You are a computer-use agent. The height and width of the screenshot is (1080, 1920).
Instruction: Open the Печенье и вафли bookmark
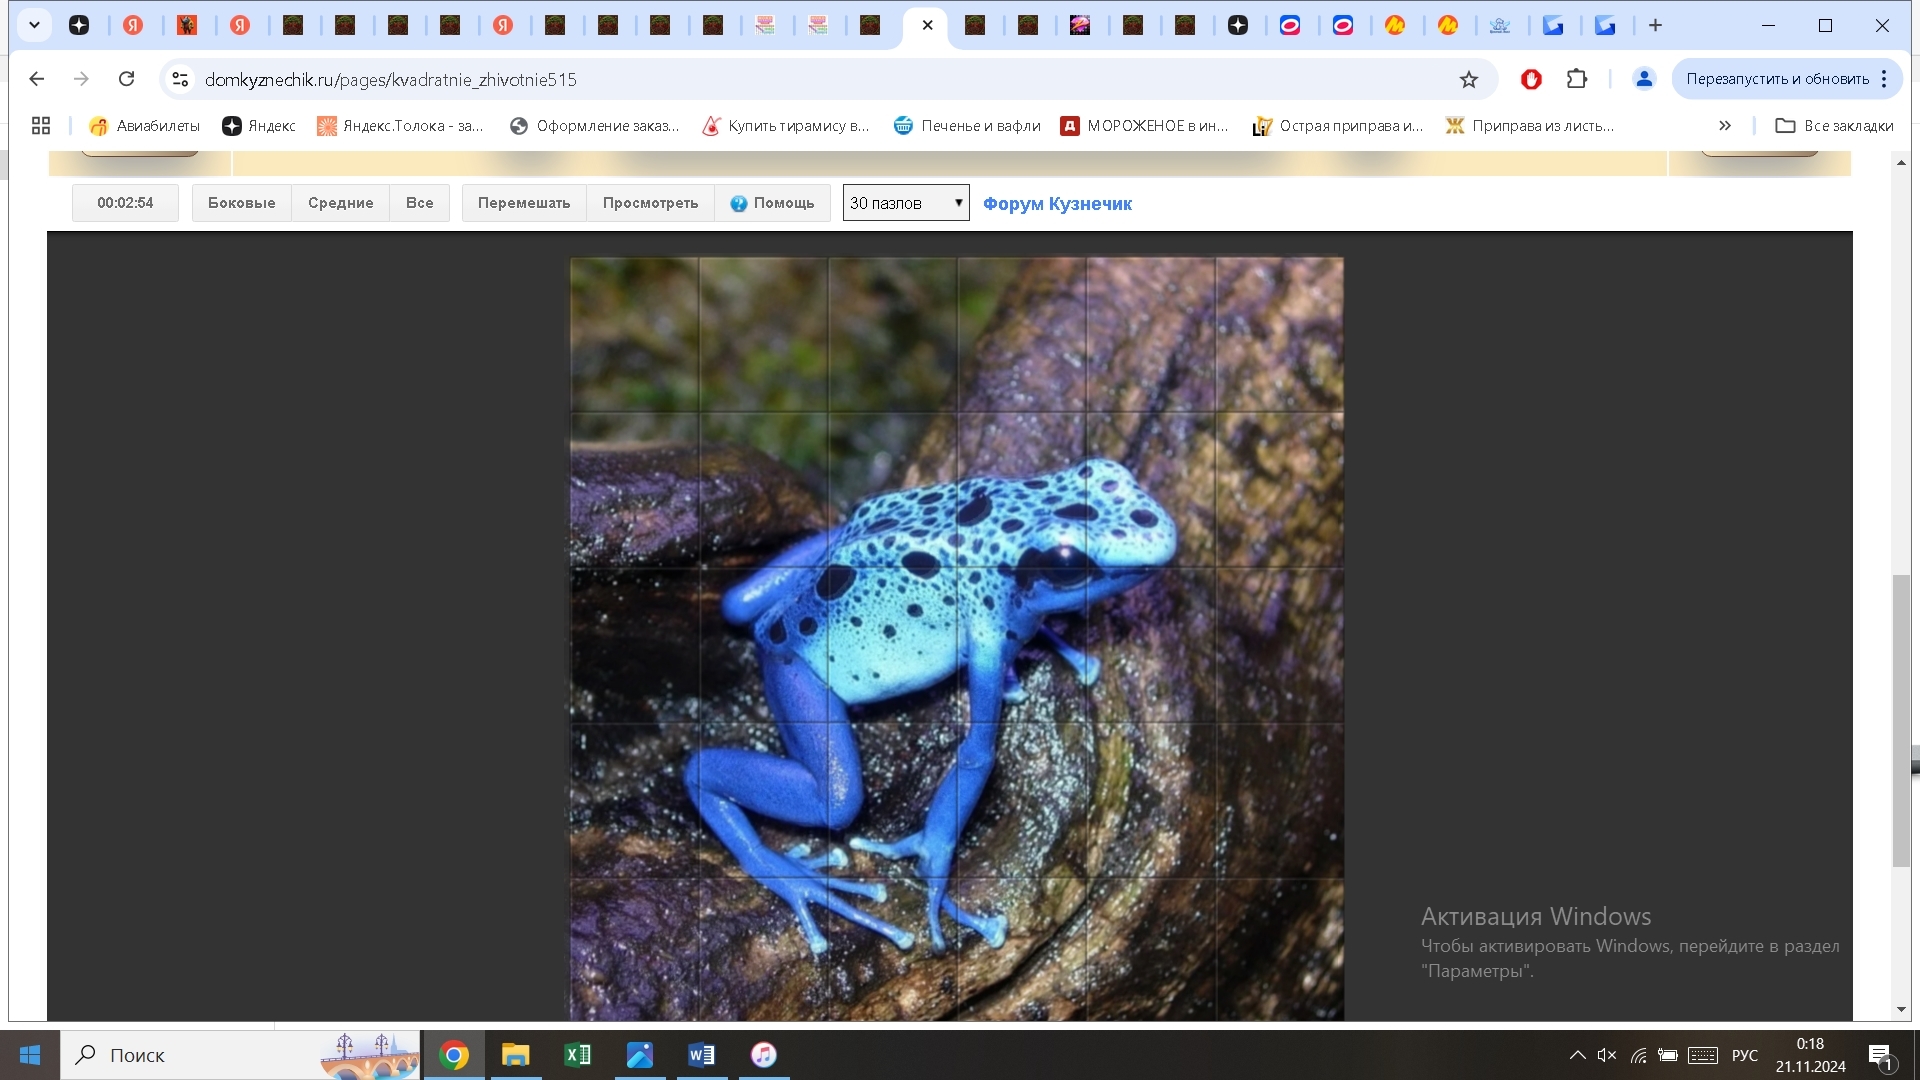[967, 125]
